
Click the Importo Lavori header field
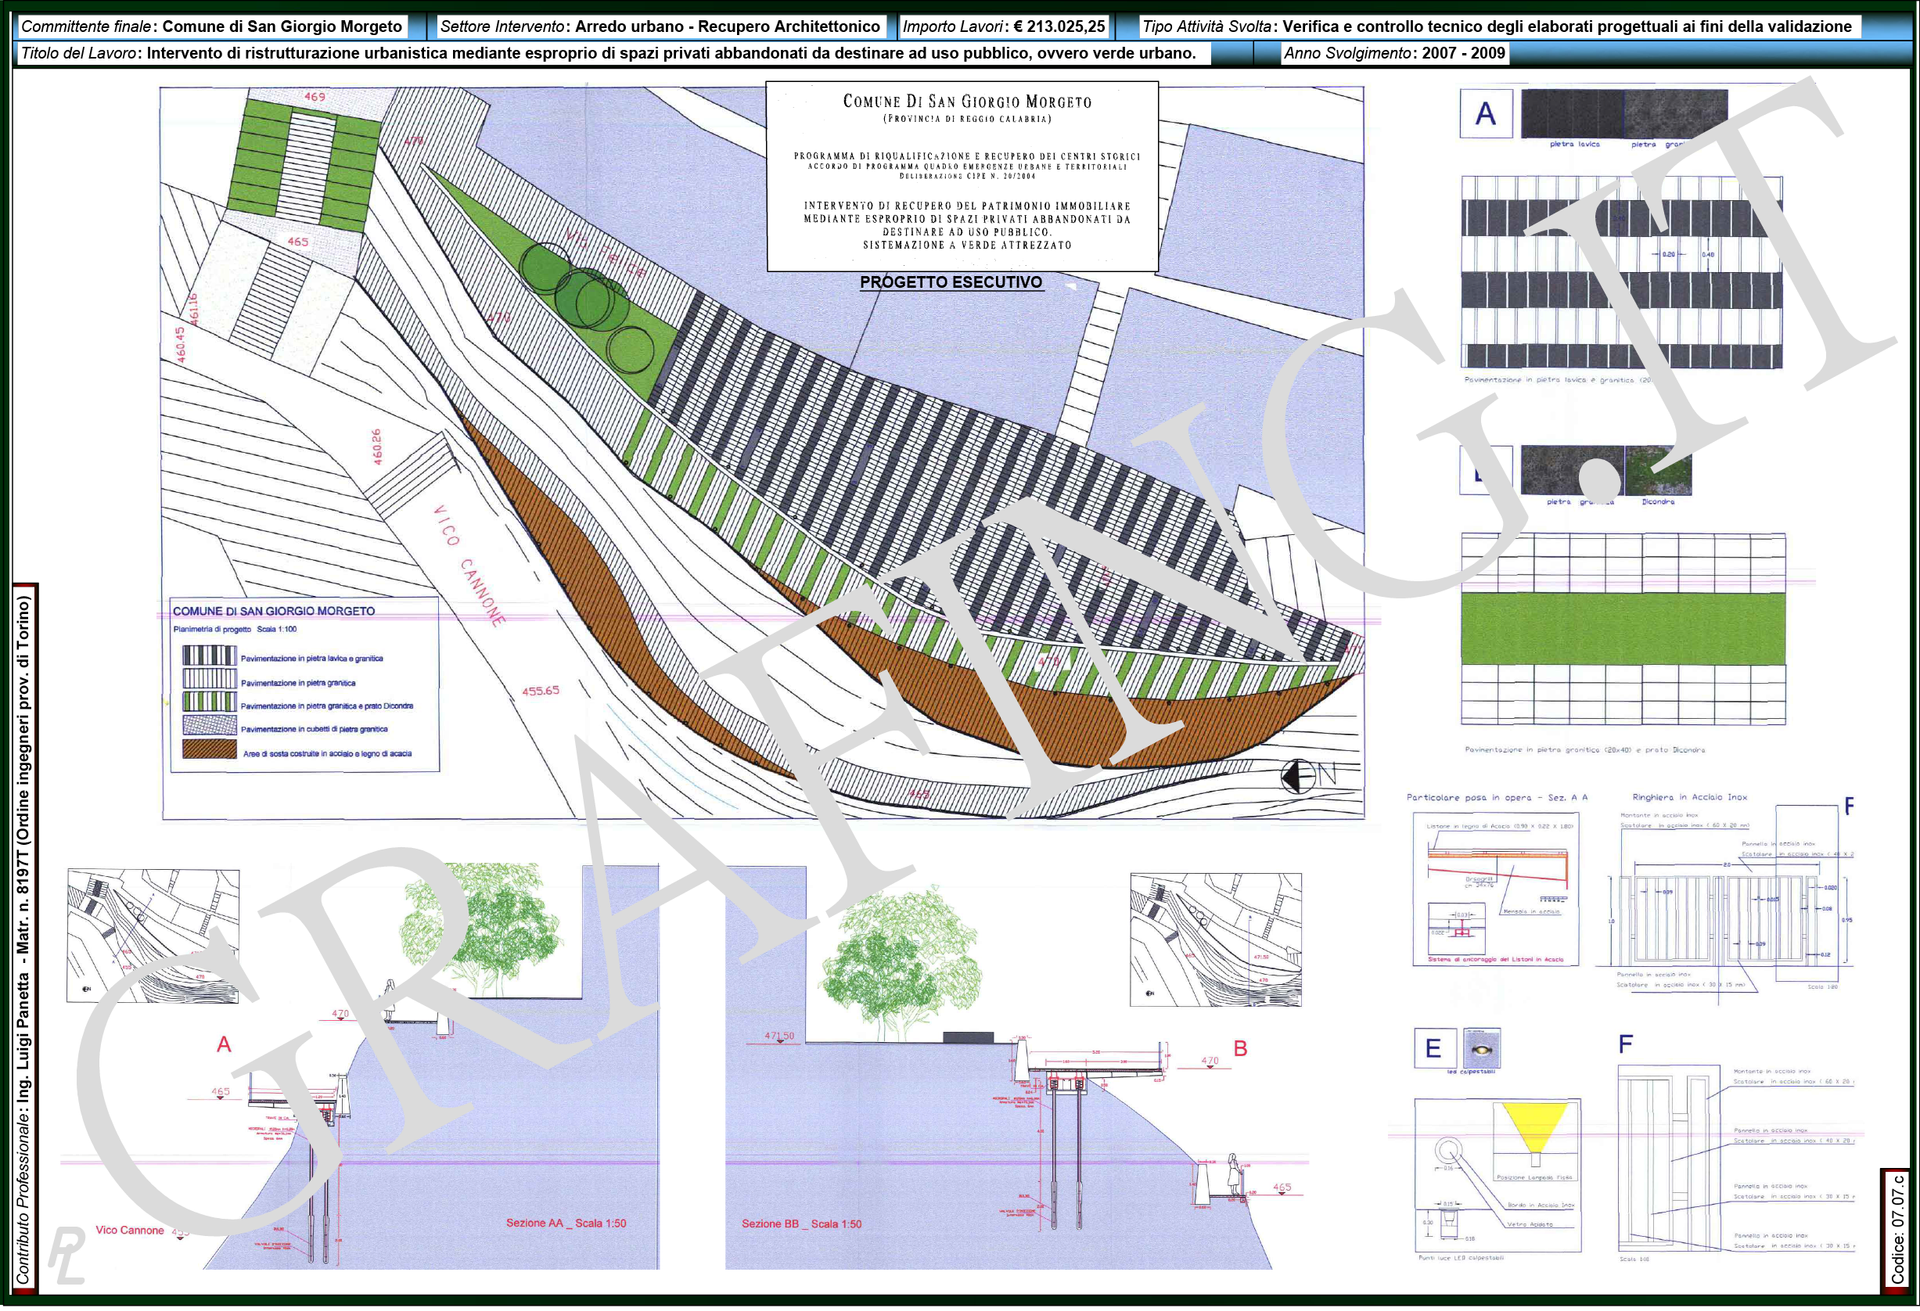point(1007,27)
